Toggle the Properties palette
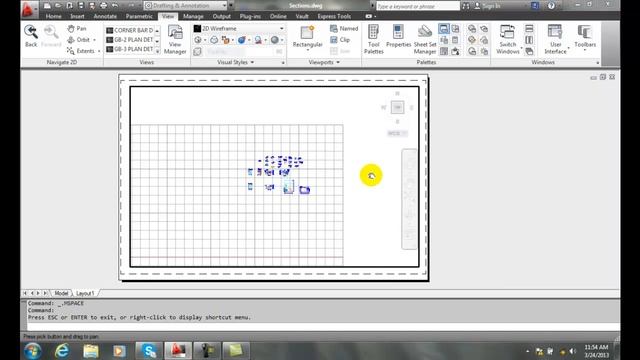The width and height of the screenshot is (640, 360). tap(398, 37)
